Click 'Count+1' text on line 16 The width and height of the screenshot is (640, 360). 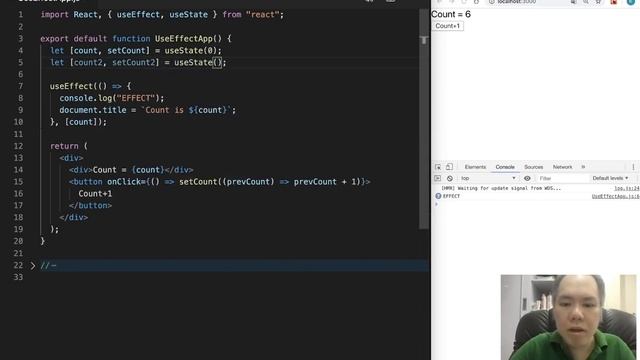point(95,194)
